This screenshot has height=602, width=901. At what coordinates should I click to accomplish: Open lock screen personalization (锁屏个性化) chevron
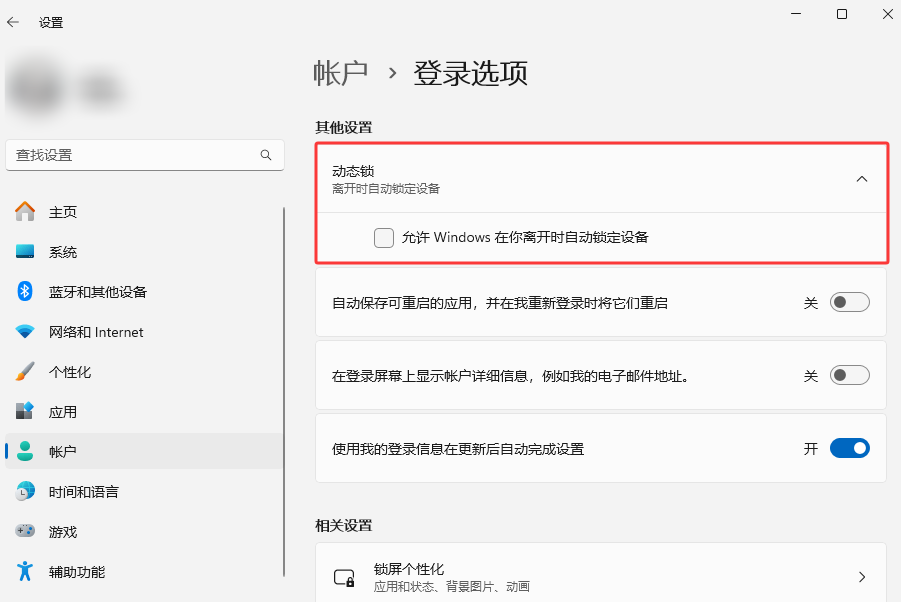coord(862,577)
